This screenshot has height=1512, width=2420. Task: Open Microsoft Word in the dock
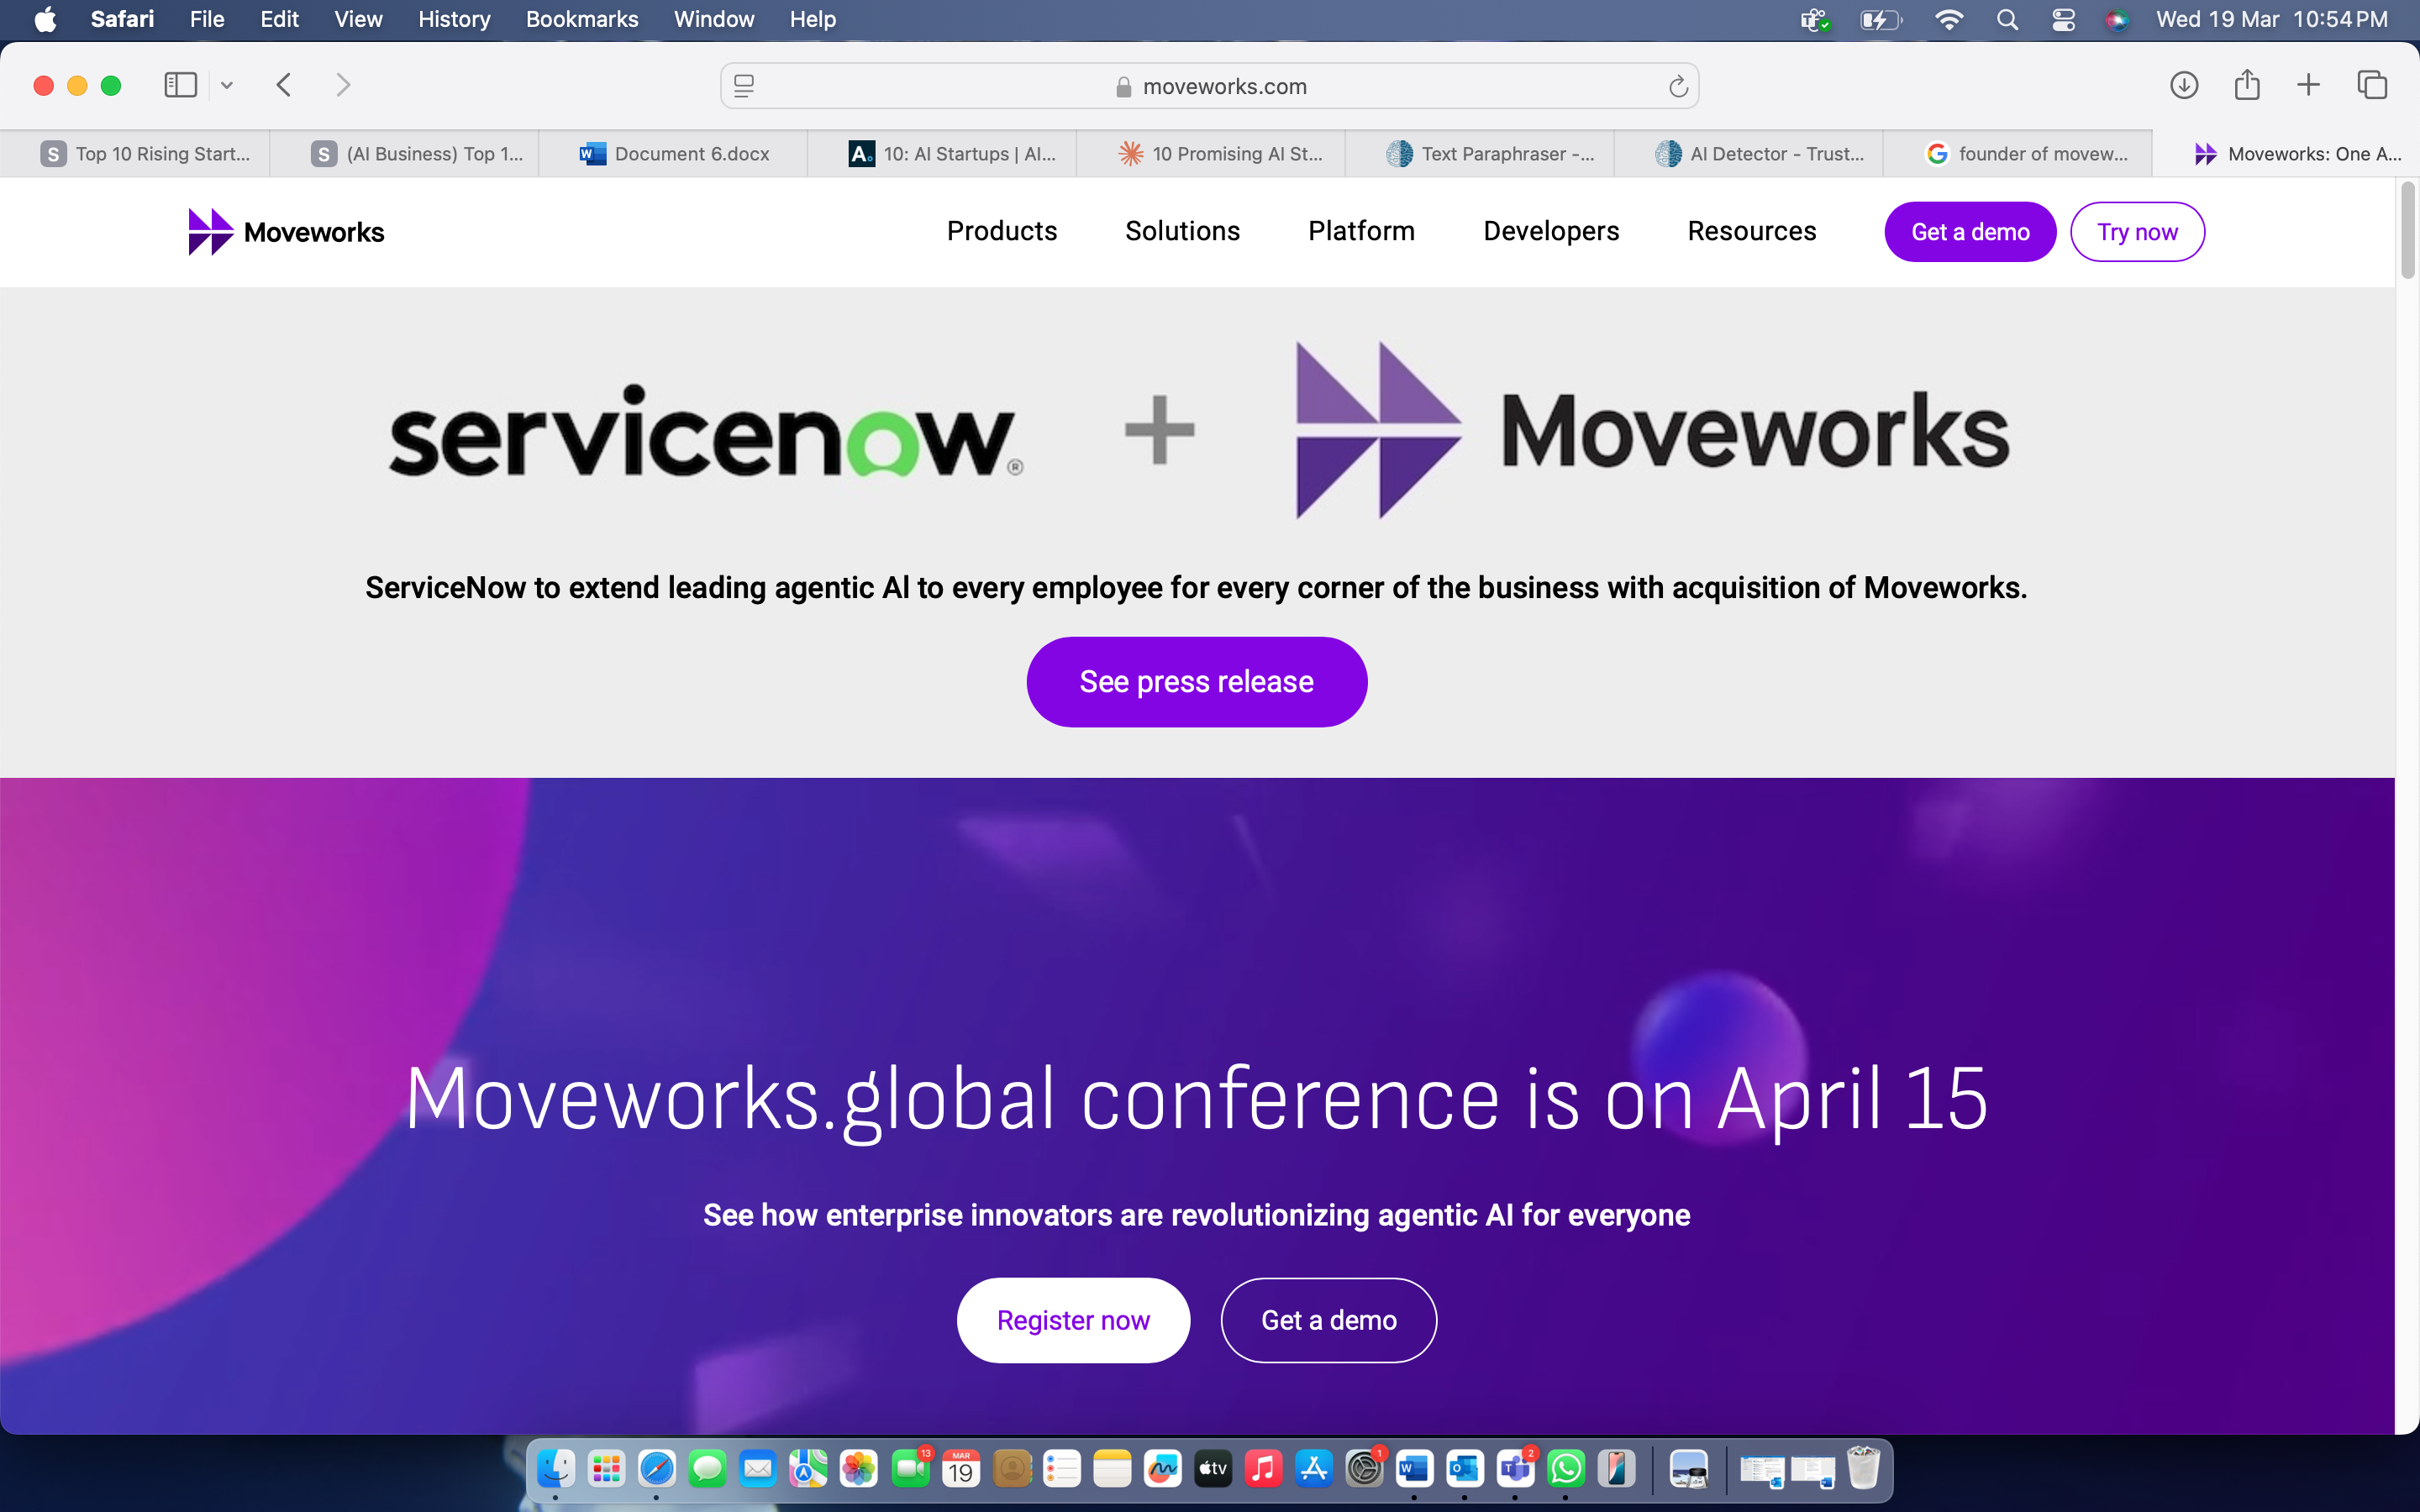tap(1414, 1468)
